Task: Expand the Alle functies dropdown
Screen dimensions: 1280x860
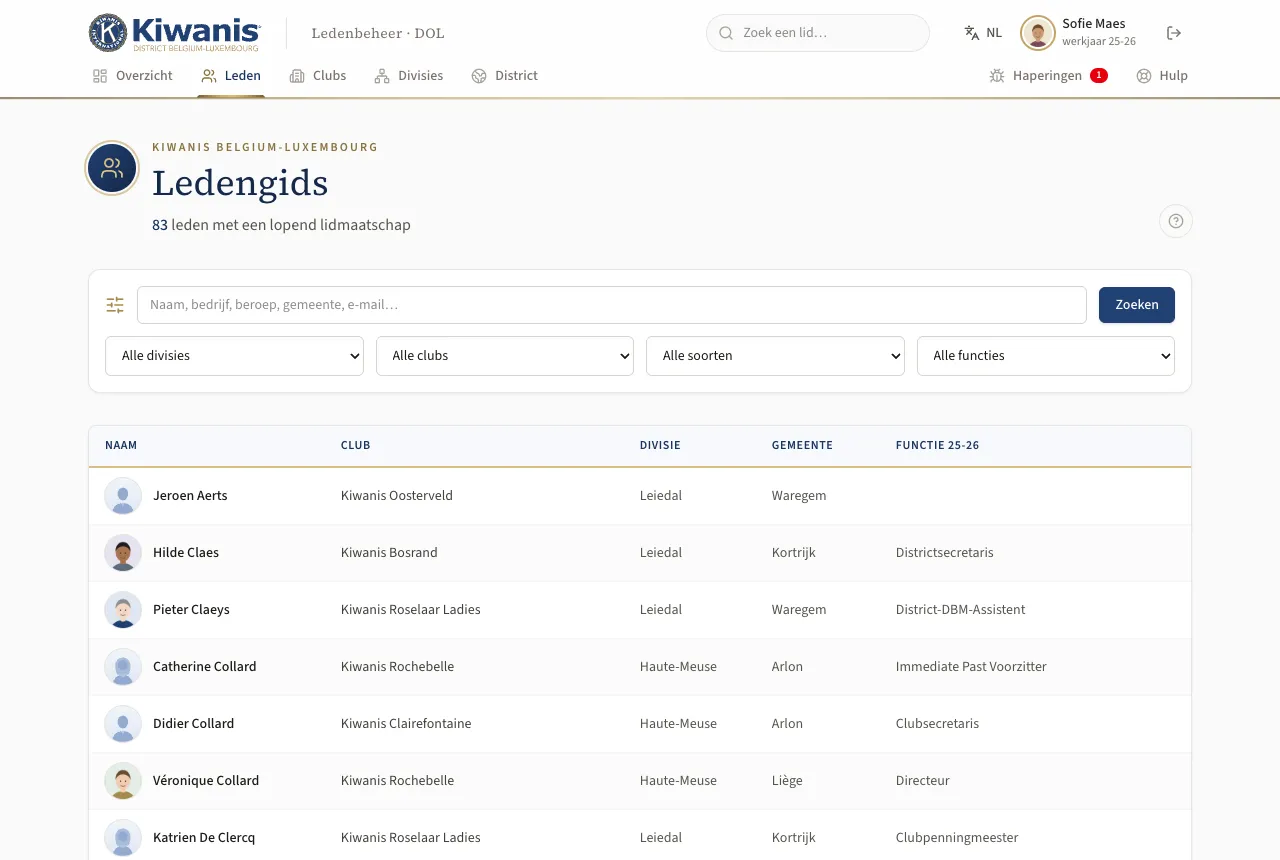Action: point(1046,356)
